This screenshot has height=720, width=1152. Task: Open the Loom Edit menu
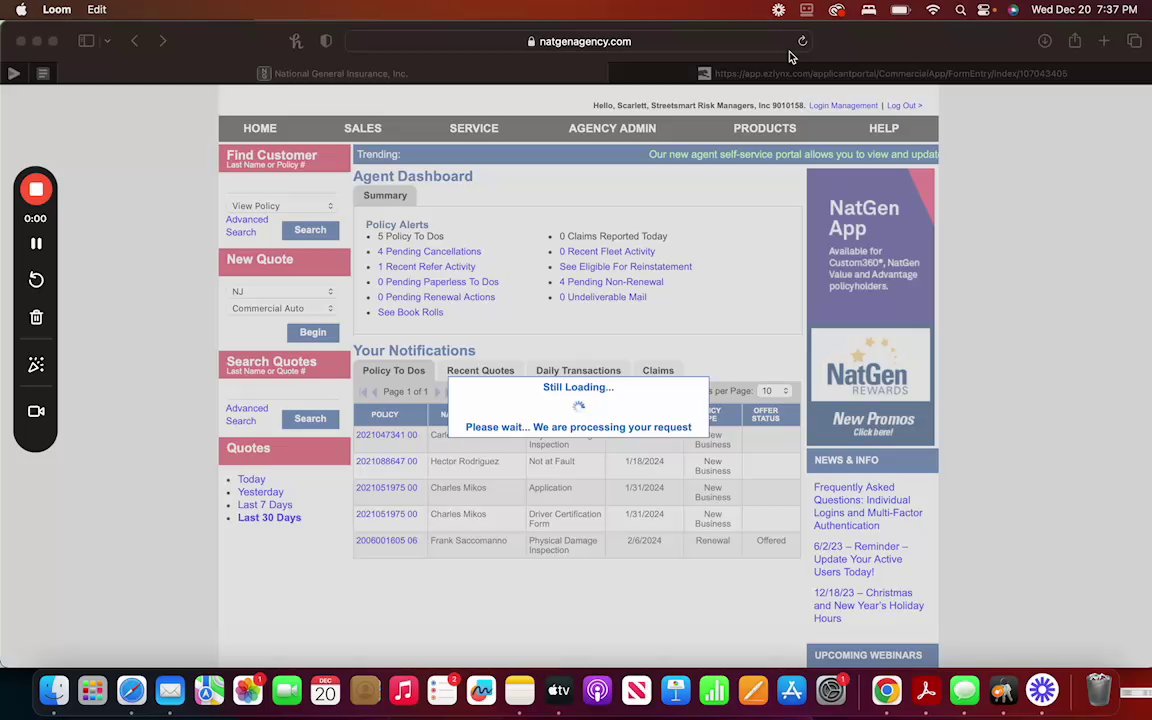click(x=96, y=10)
